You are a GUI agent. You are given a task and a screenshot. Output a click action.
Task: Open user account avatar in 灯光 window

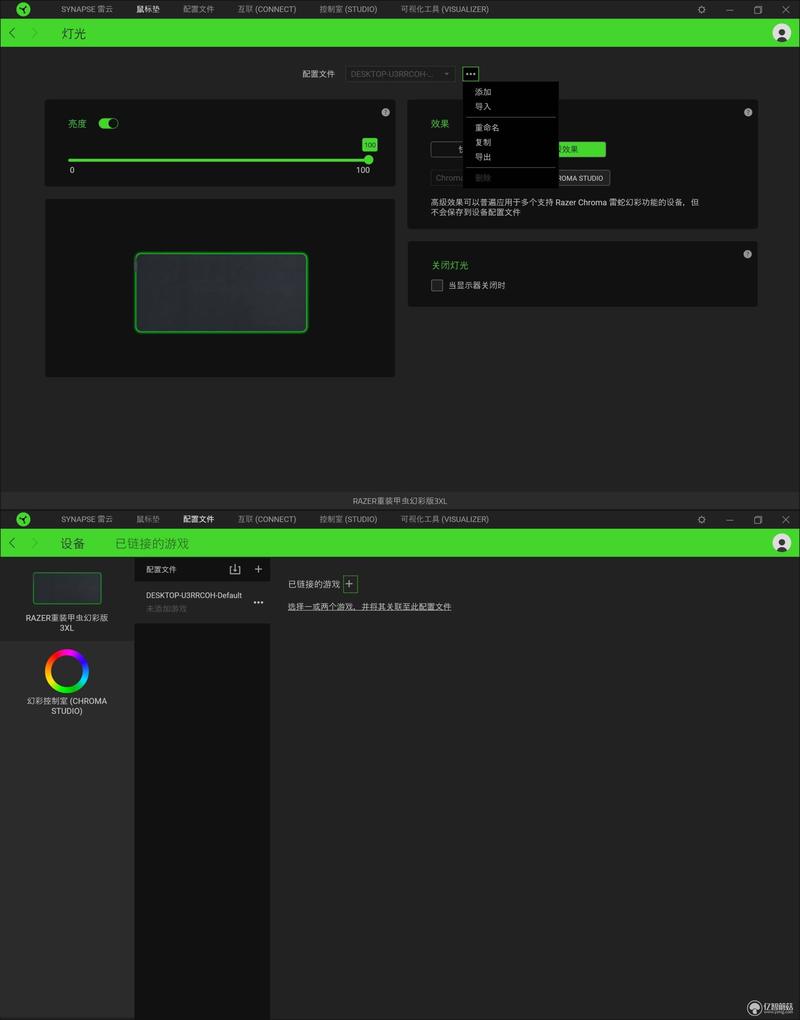[x=781, y=33]
